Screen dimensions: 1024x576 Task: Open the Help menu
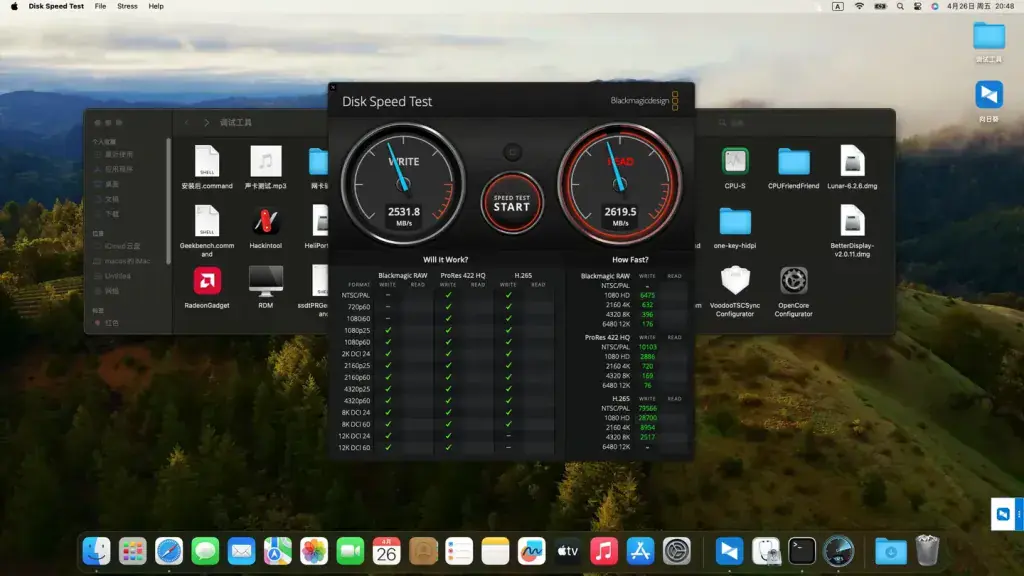click(156, 6)
